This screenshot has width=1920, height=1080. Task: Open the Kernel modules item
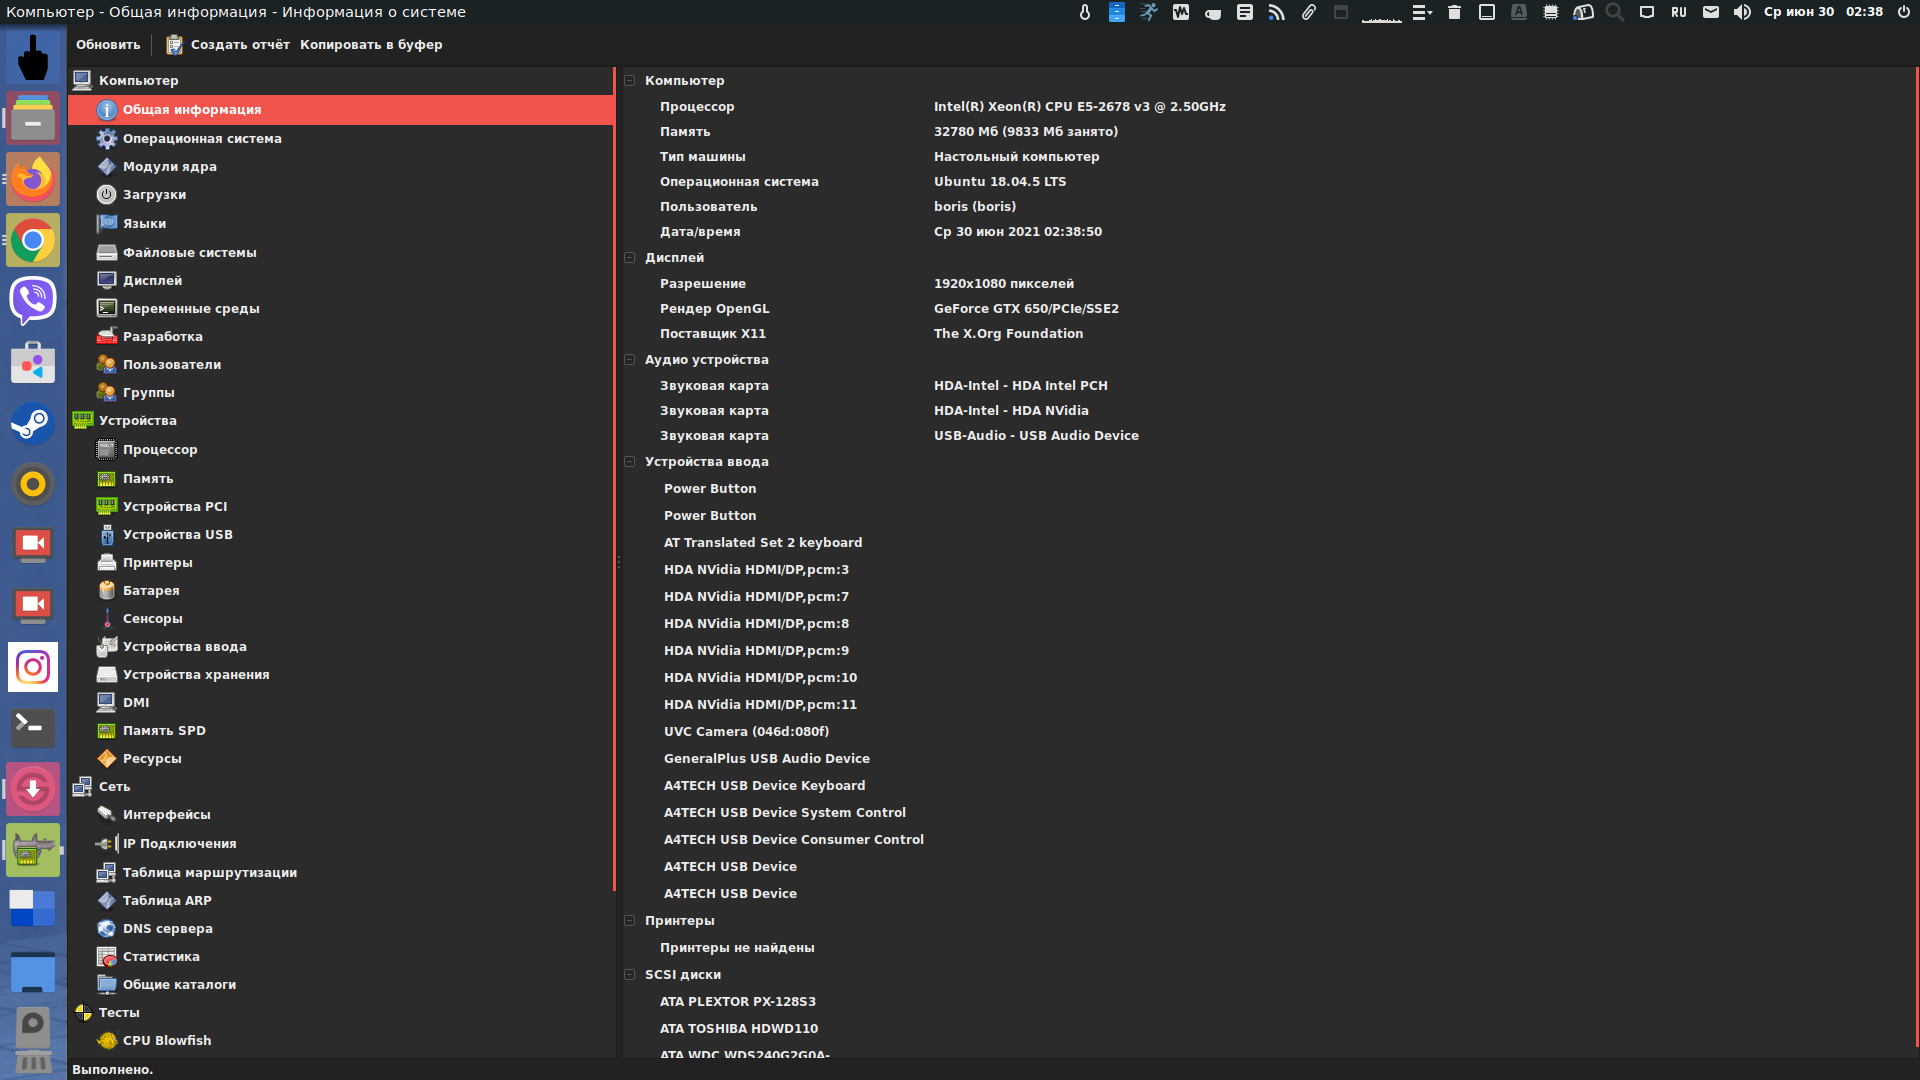coord(169,167)
